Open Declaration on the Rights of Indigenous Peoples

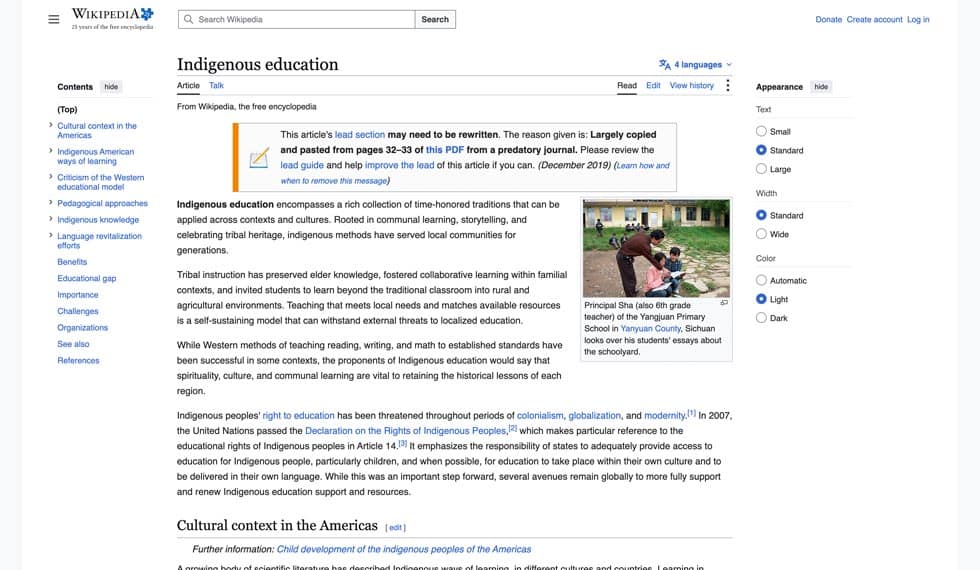coord(405,431)
